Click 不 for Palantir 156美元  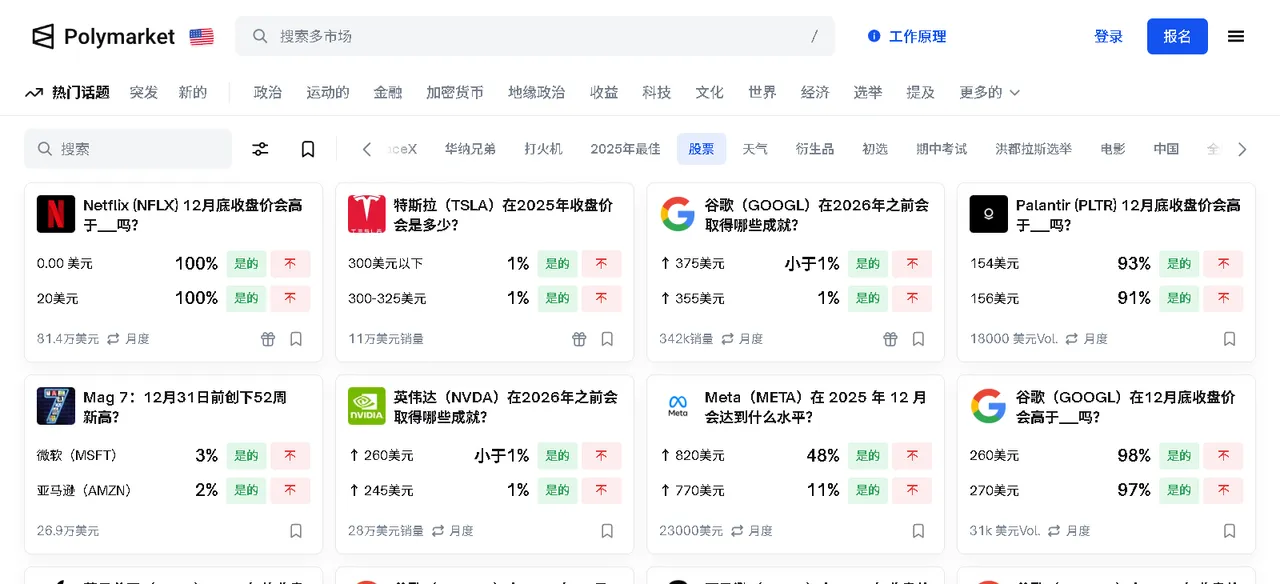click(x=1223, y=298)
